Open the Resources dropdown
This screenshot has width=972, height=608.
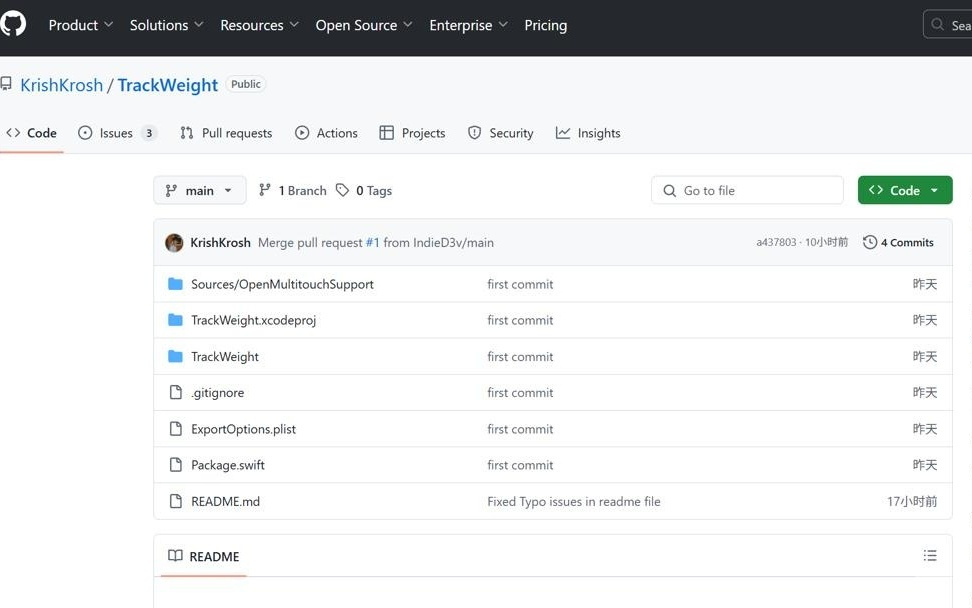[259, 25]
